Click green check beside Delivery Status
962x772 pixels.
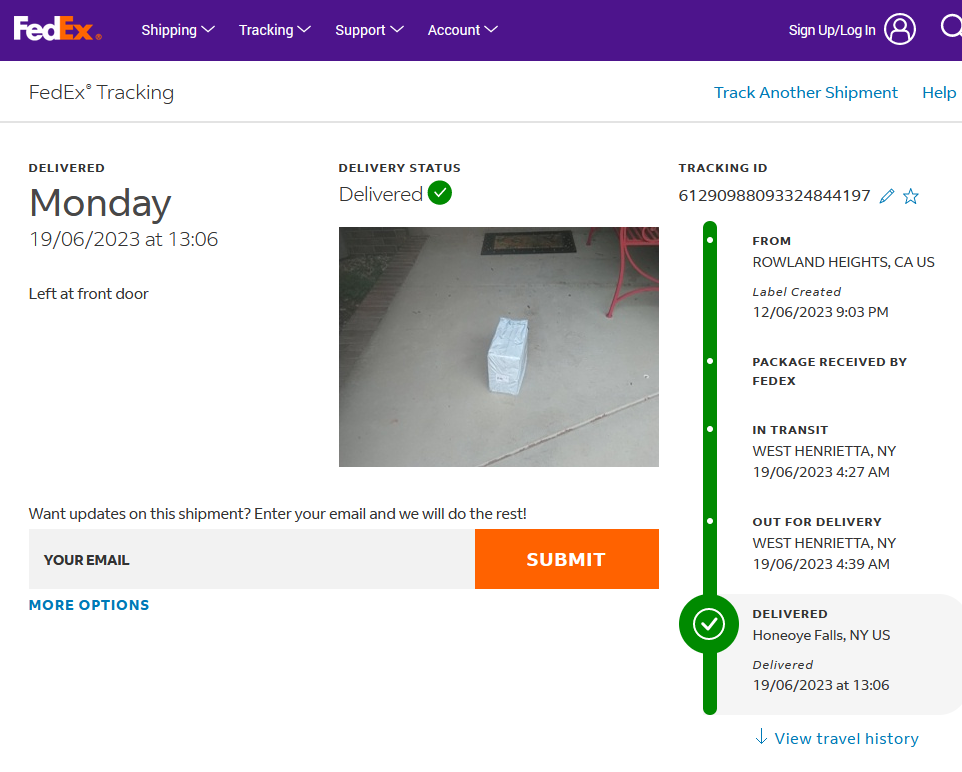point(440,193)
